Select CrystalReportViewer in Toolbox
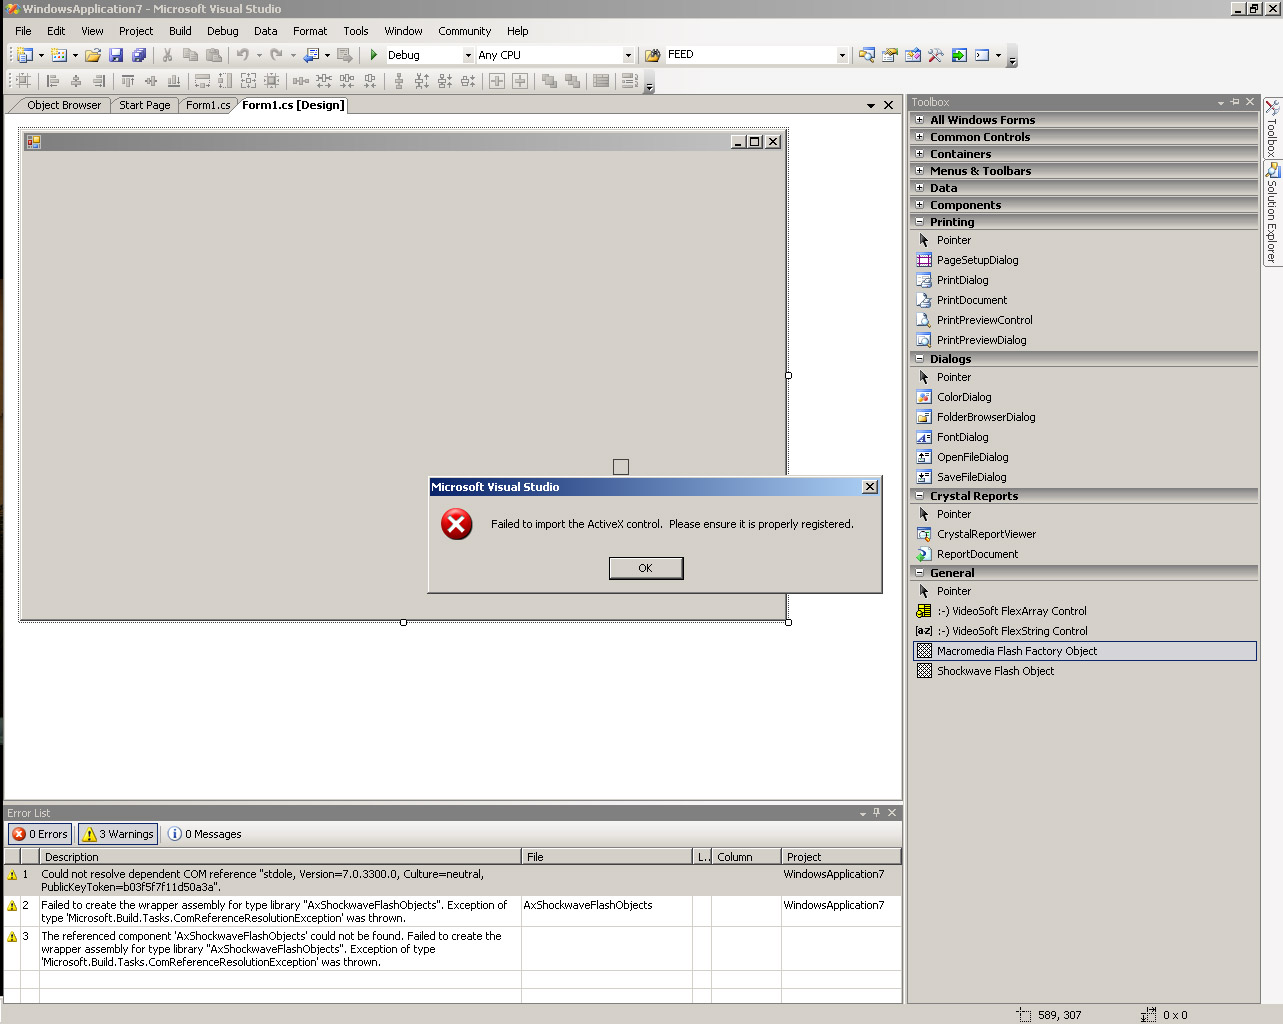 pyautogui.click(x=1085, y=534)
